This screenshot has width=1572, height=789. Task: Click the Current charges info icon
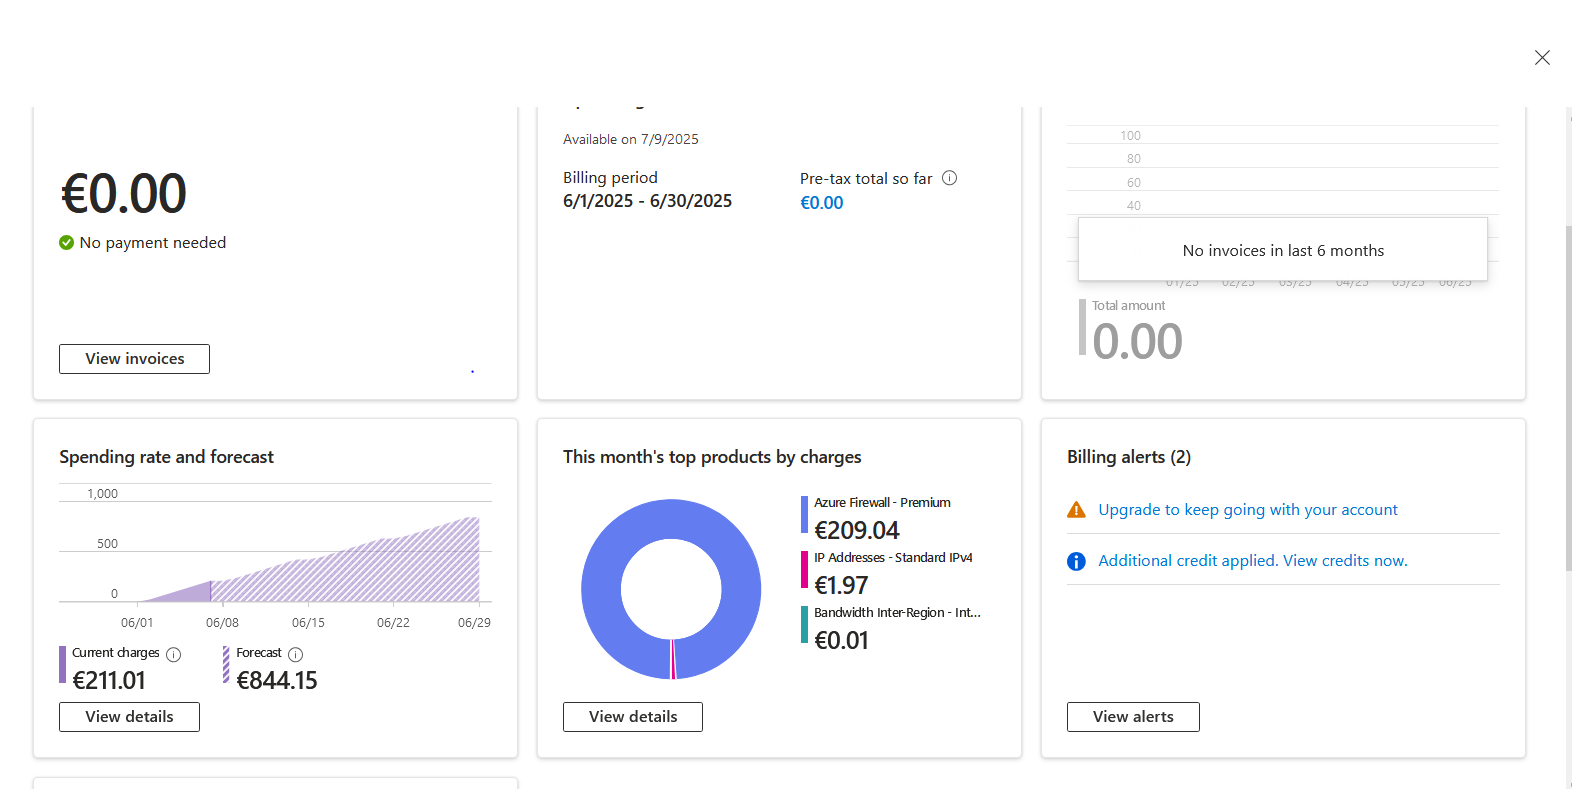click(174, 655)
